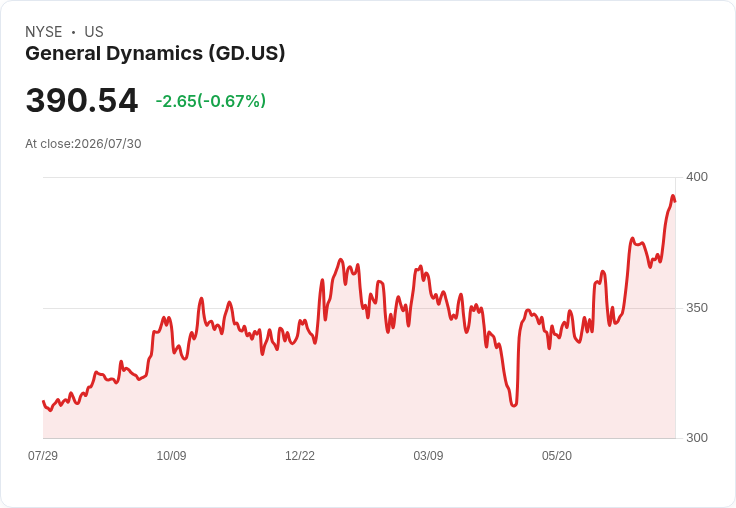Click the NYSE exchange label

coord(44,32)
